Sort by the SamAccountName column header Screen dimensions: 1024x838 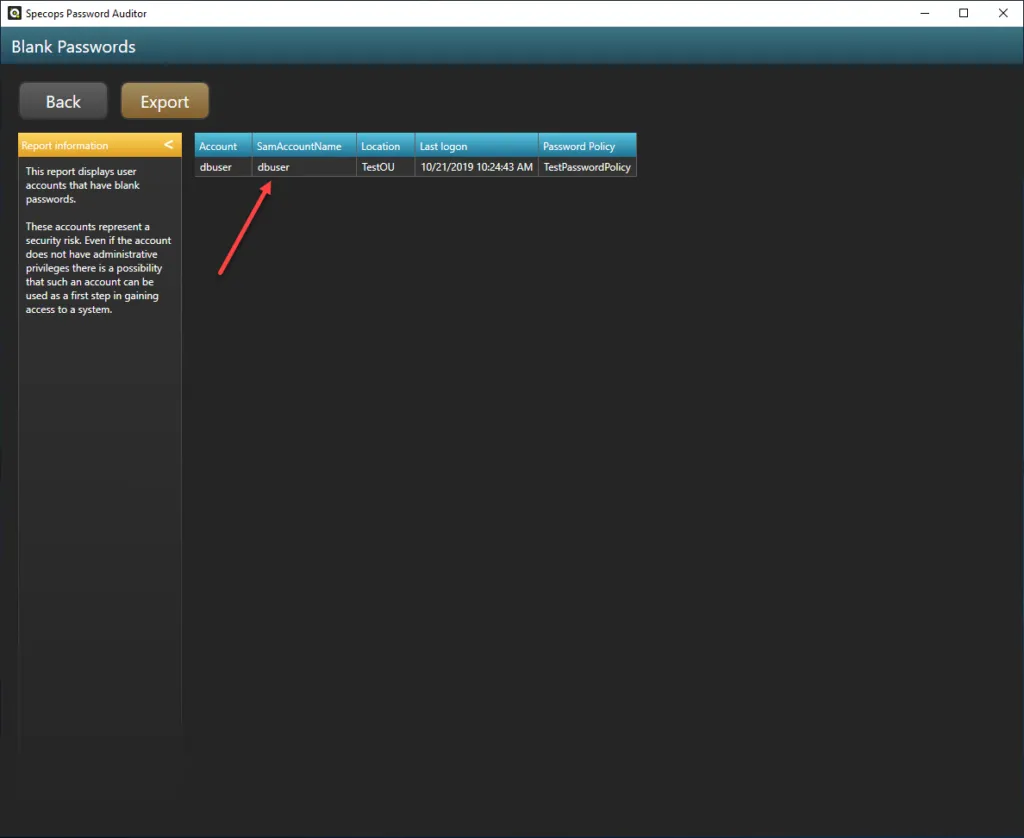304,146
